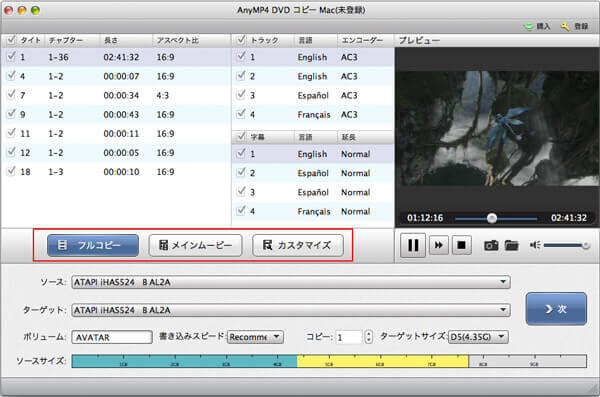Sort by aspect ratio (アスペクト比) column header

point(178,40)
